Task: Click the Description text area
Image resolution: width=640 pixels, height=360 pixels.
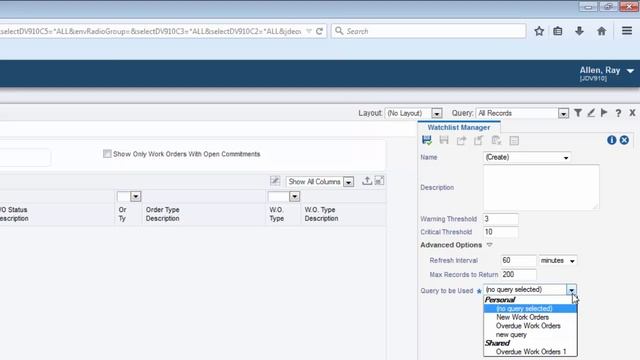Action: point(541,187)
